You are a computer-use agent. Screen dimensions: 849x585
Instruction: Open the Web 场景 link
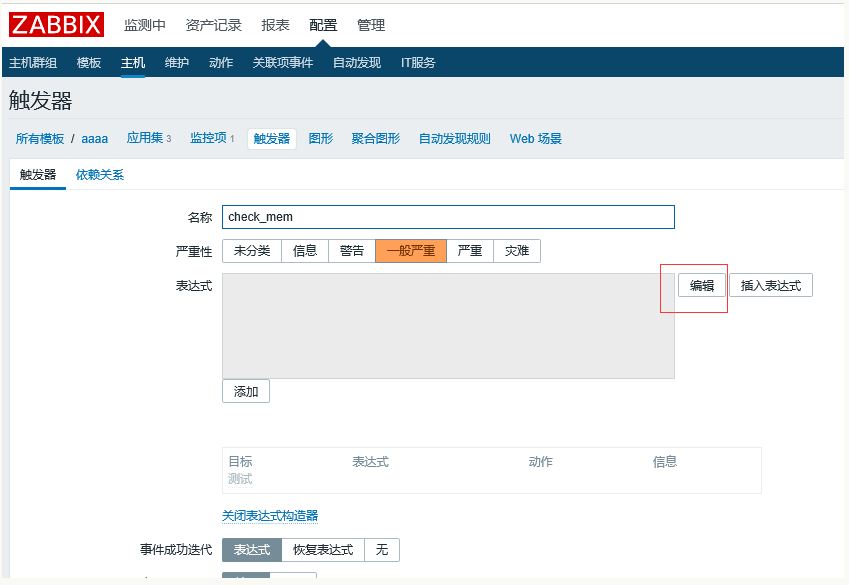[535, 139]
